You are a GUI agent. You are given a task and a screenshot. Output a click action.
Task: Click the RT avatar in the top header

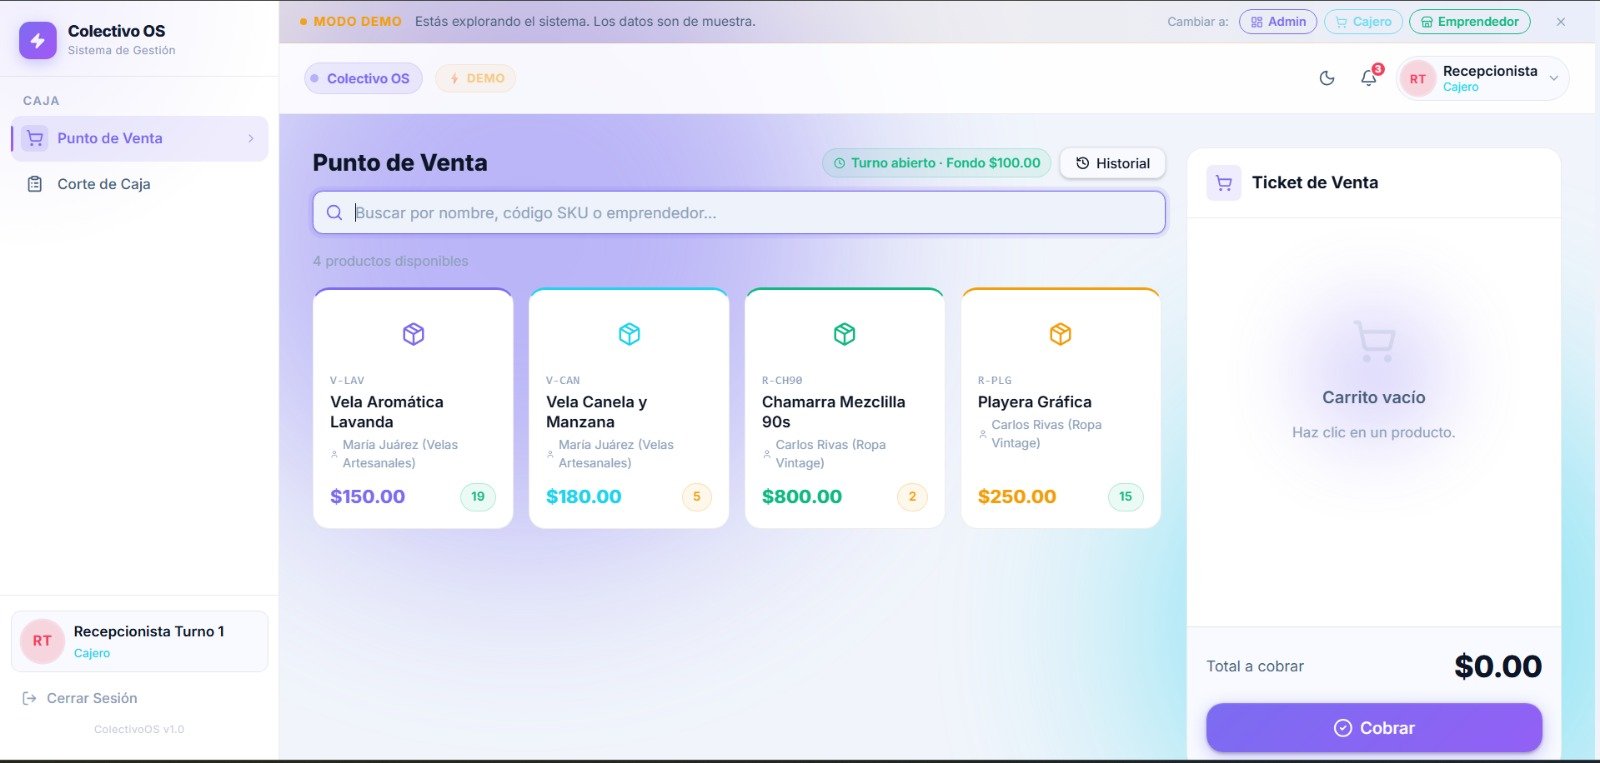click(x=1417, y=79)
